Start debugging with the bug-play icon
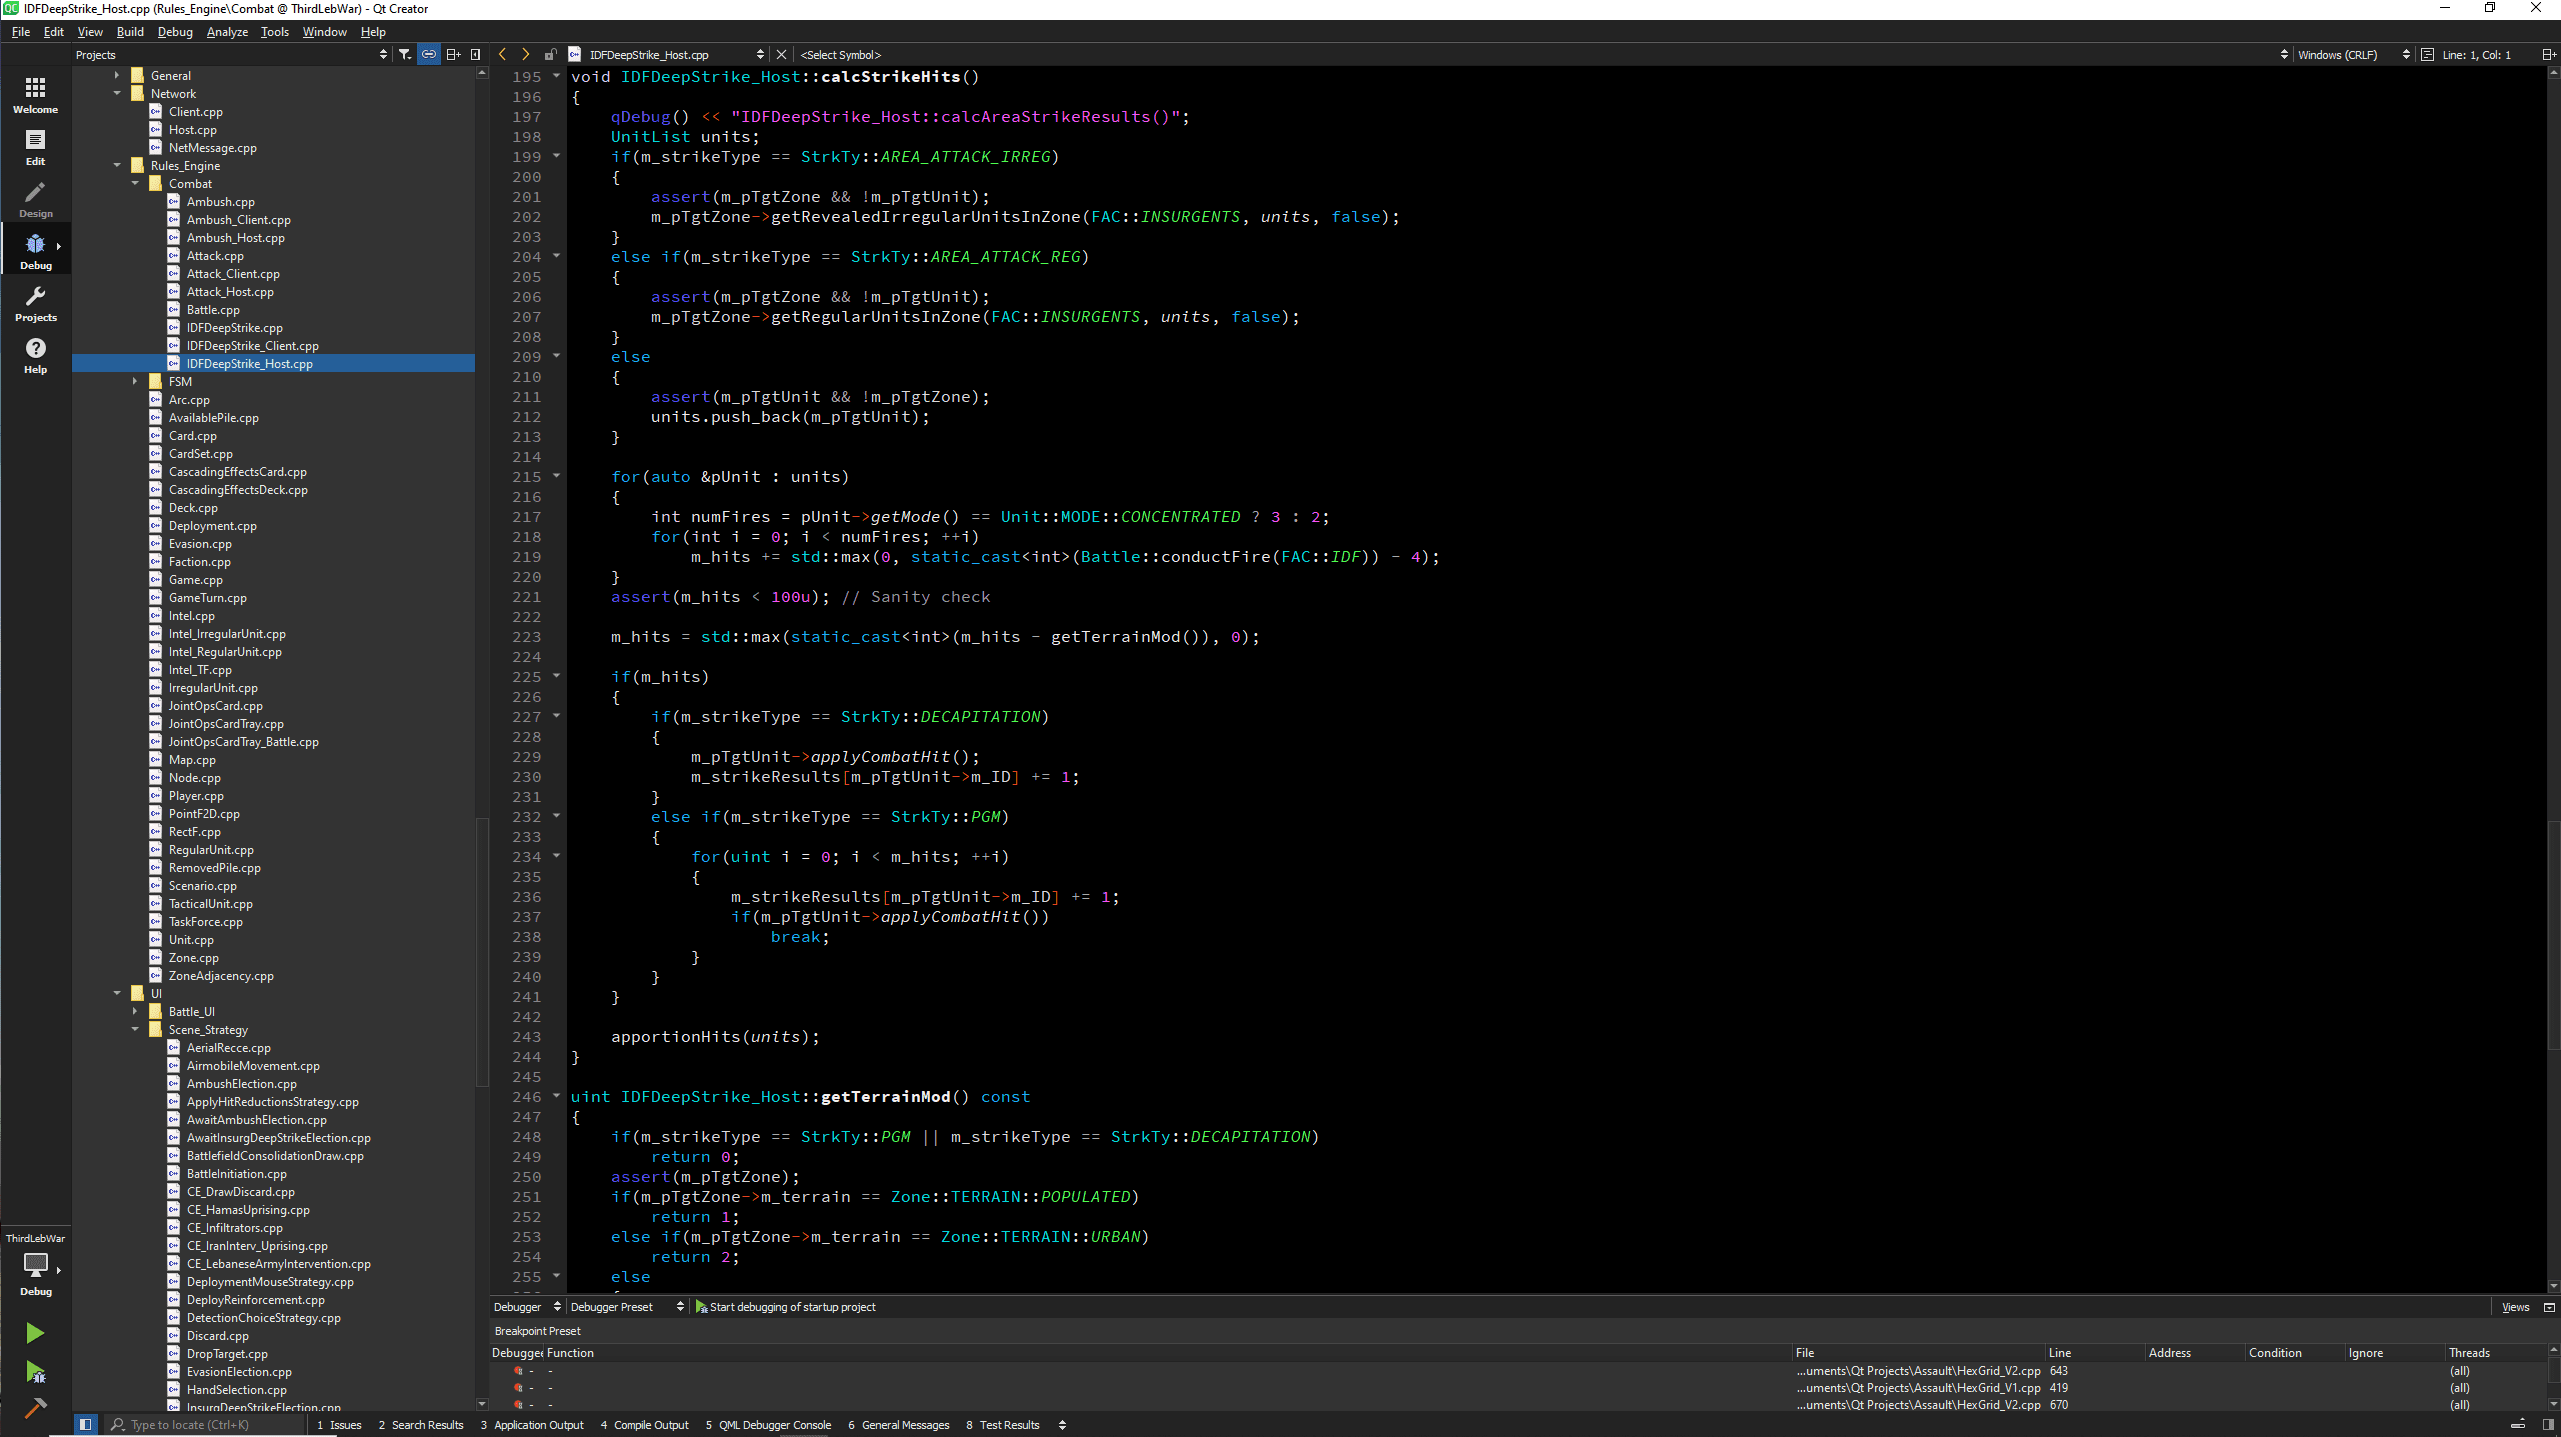 35,1372
